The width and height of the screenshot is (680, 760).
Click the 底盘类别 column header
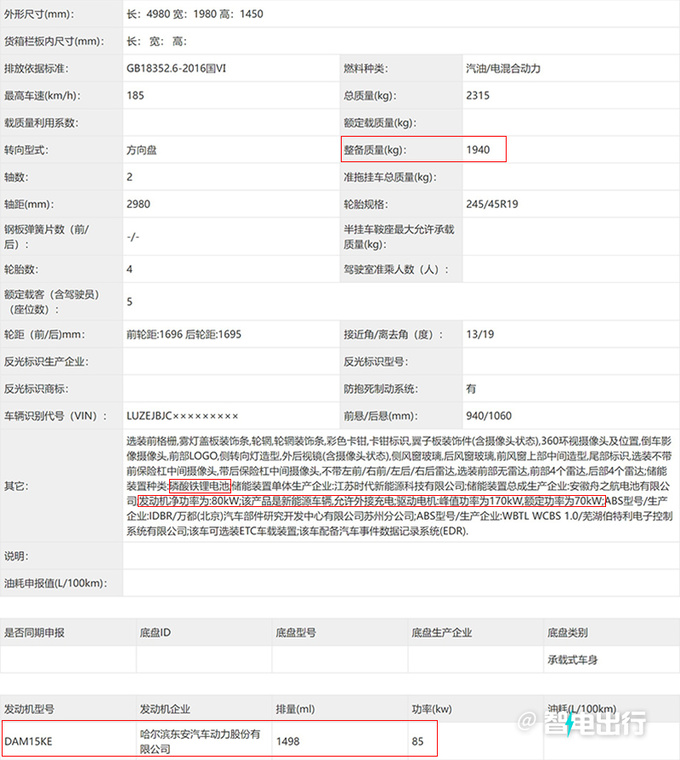point(568,633)
